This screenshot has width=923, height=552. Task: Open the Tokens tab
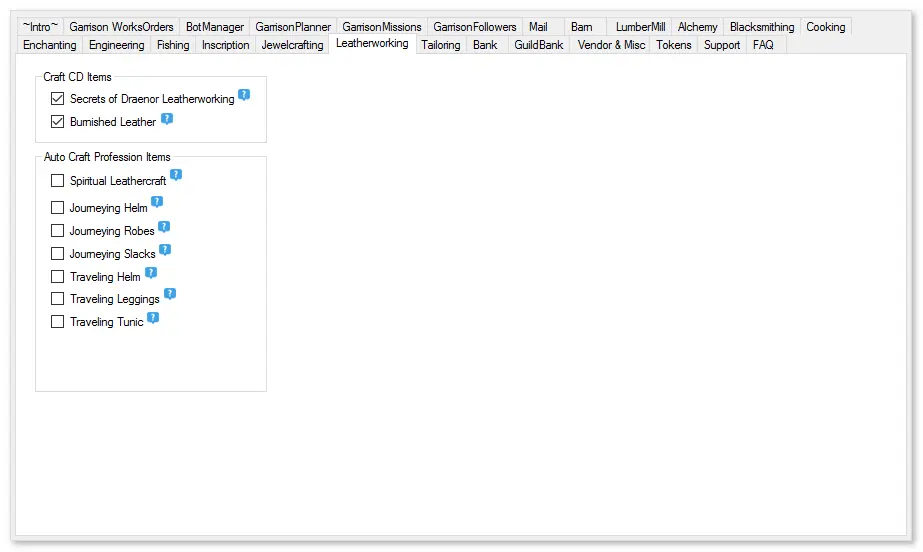pyautogui.click(x=674, y=45)
